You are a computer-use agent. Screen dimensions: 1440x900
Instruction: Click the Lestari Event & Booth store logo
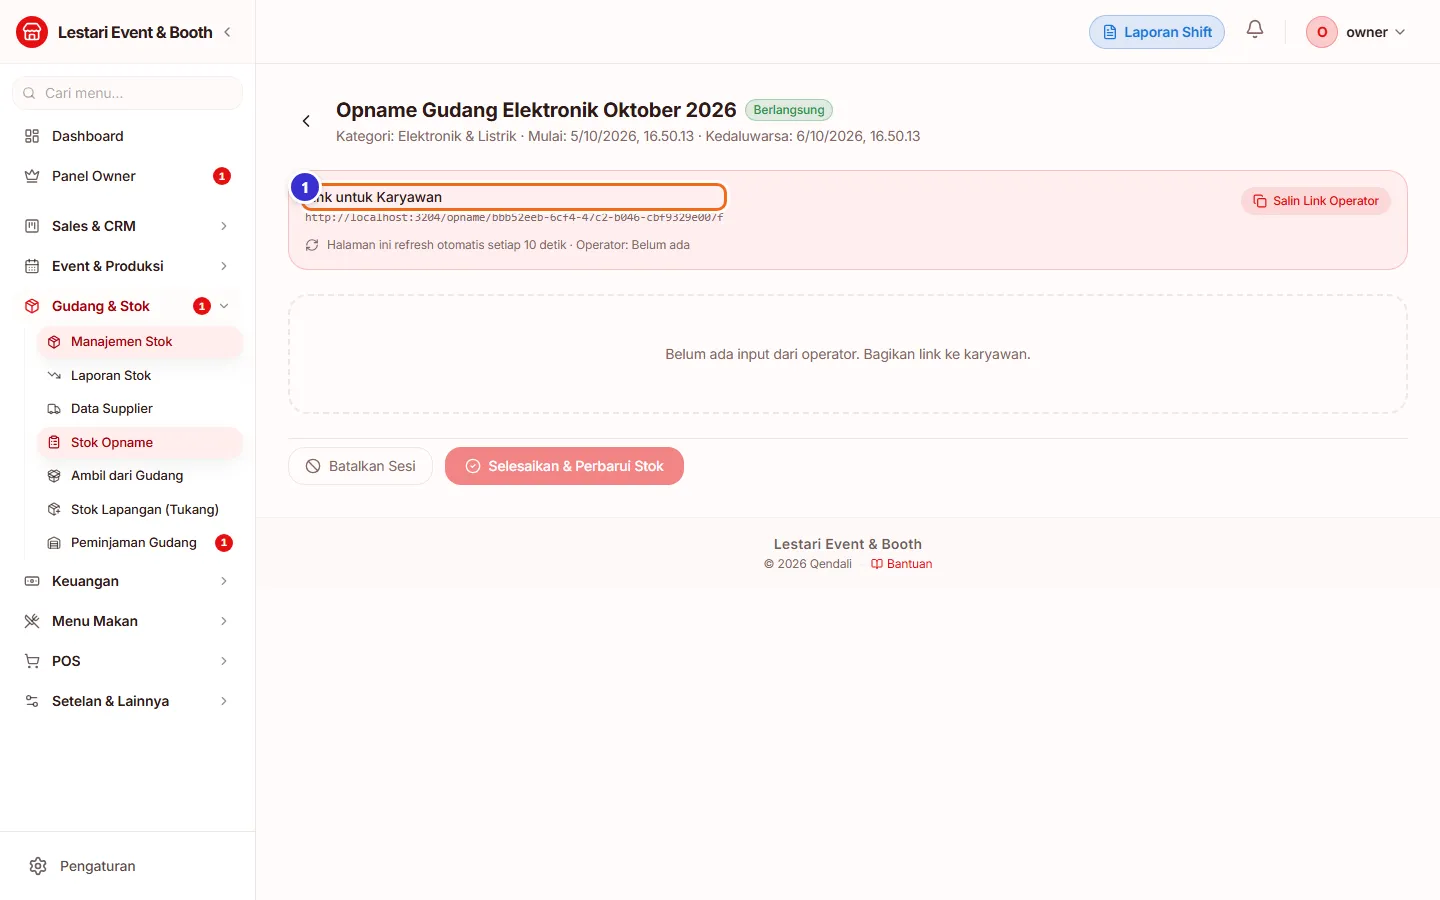(32, 32)
